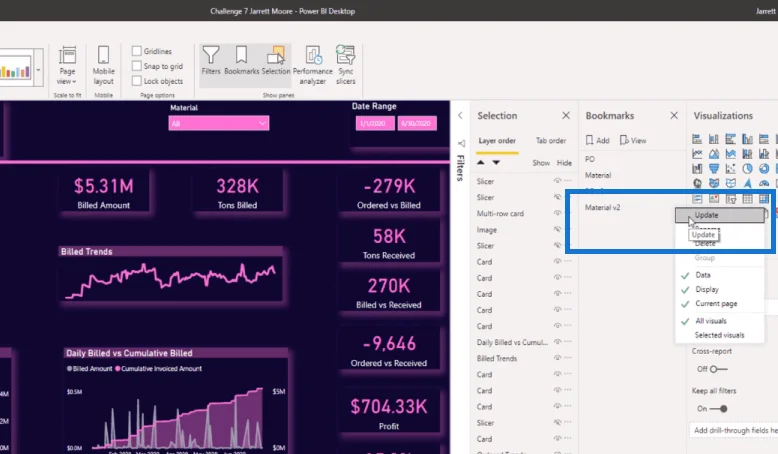
Task: Tick the Lock objects checkbox
Action: [x=136, y=81]
